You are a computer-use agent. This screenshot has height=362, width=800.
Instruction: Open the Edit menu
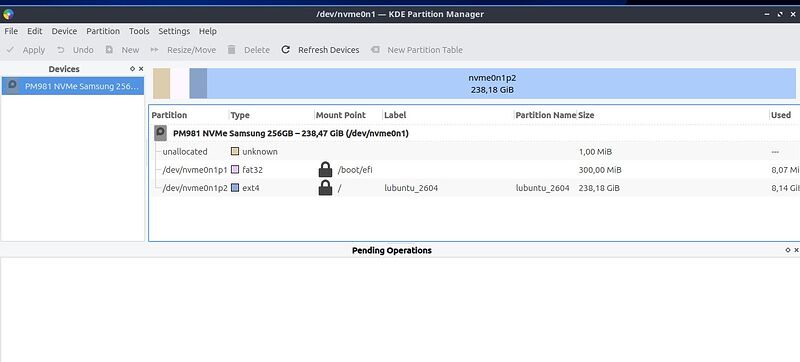tap(35, 31)
